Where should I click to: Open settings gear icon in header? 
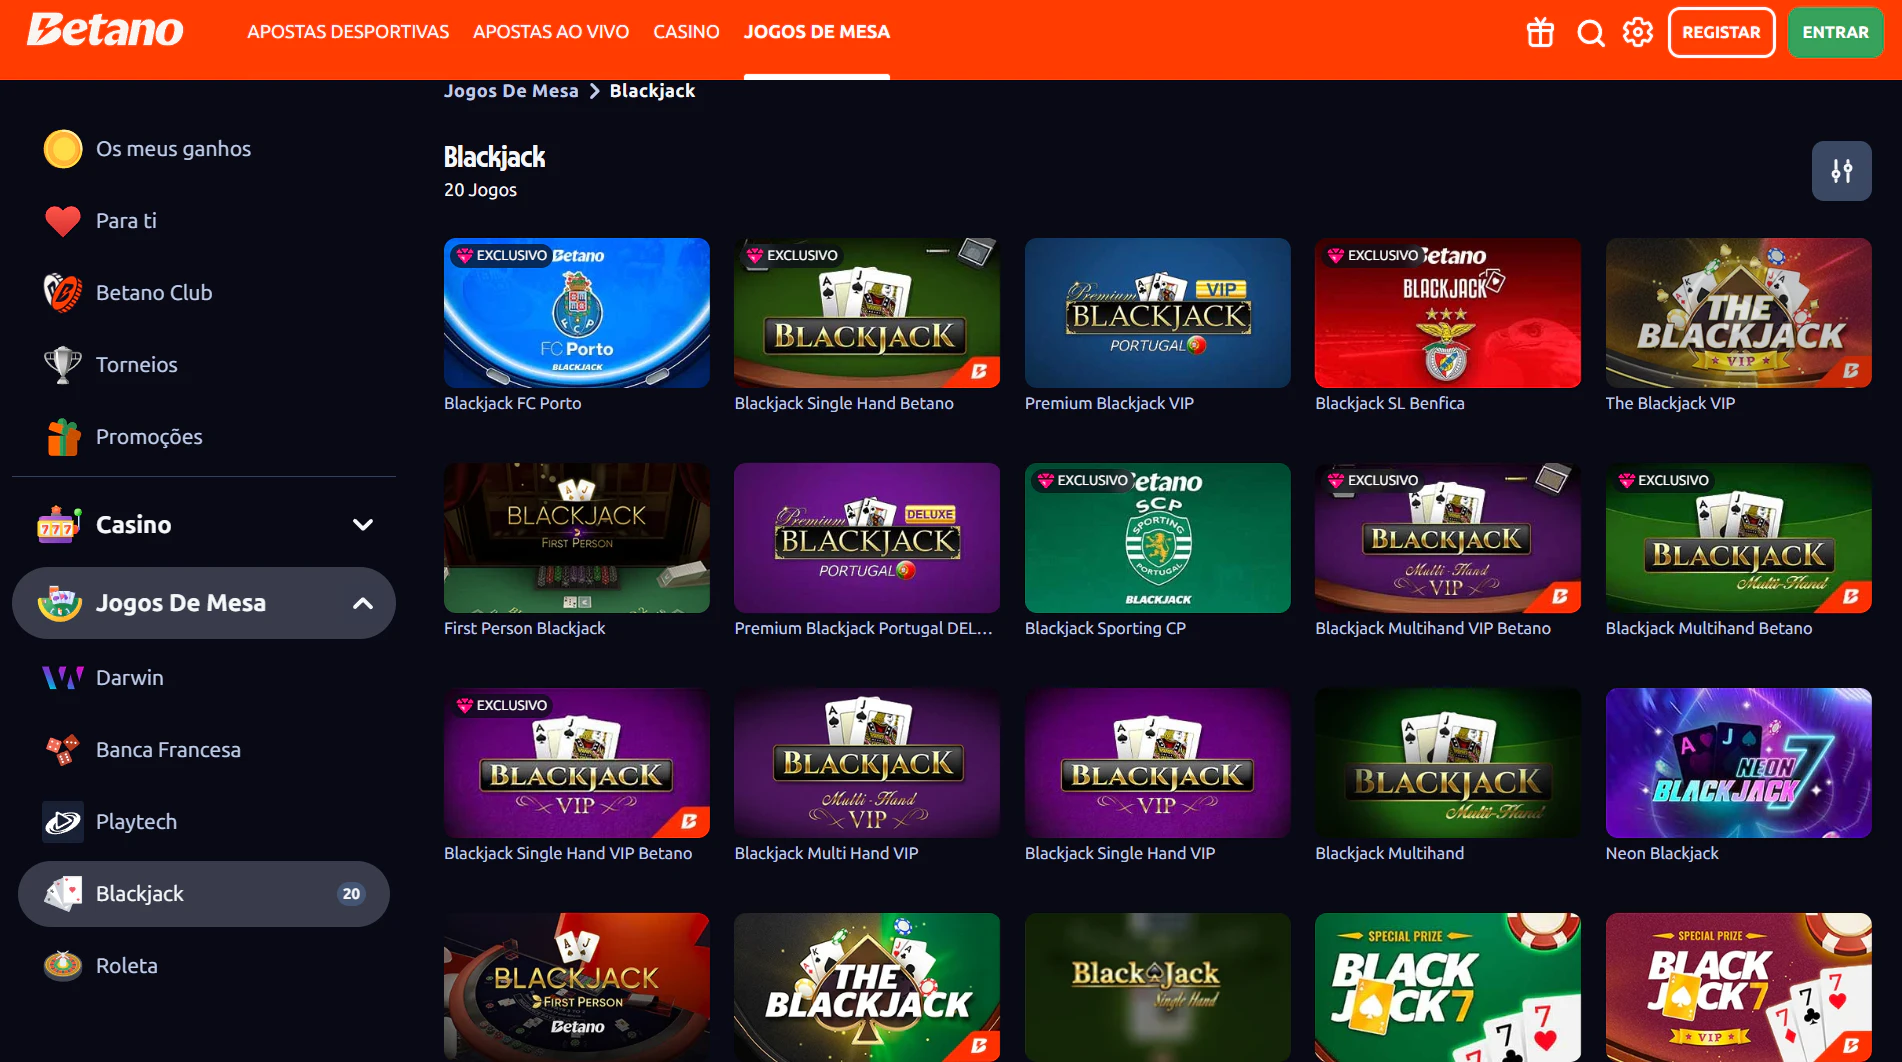pyautogui.click(x=1638, y=33)
